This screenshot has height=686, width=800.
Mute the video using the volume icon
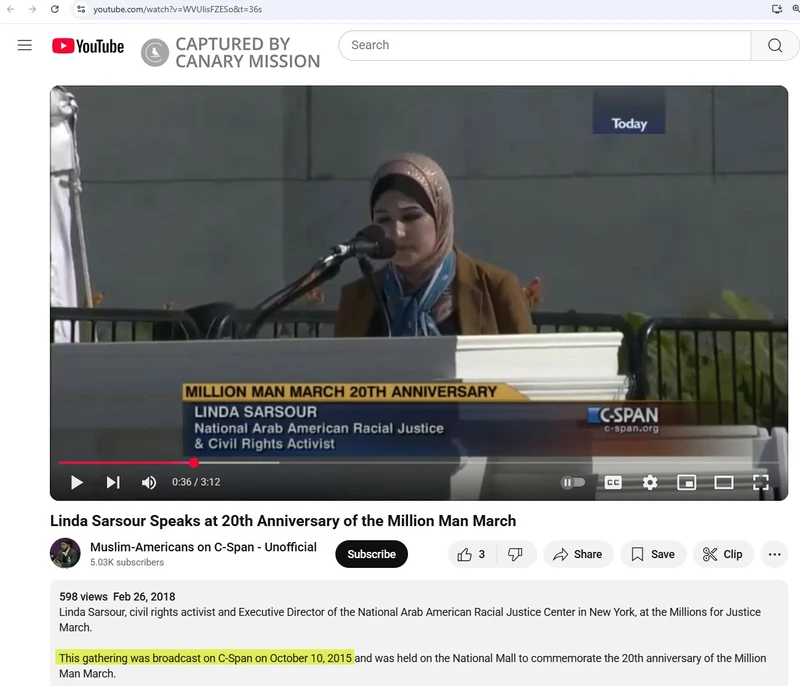pyautogui.click(x=147, y=482)
